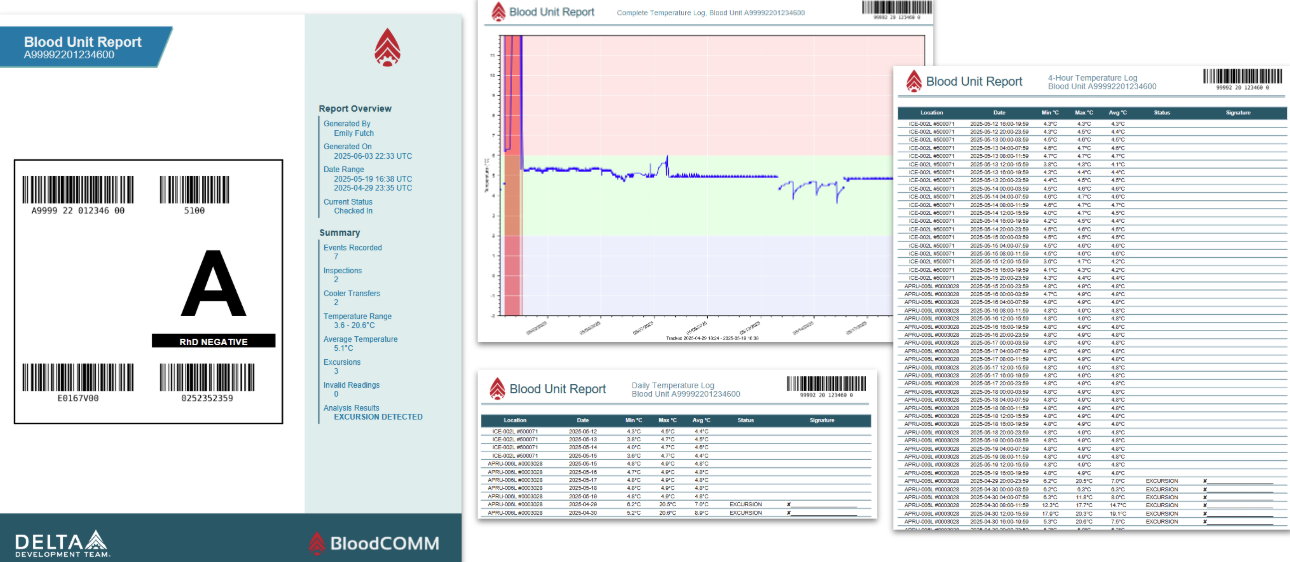Click the Status column header in Daily log
The width and height of the screenshot is (1290, 562).
pos(744,420)
